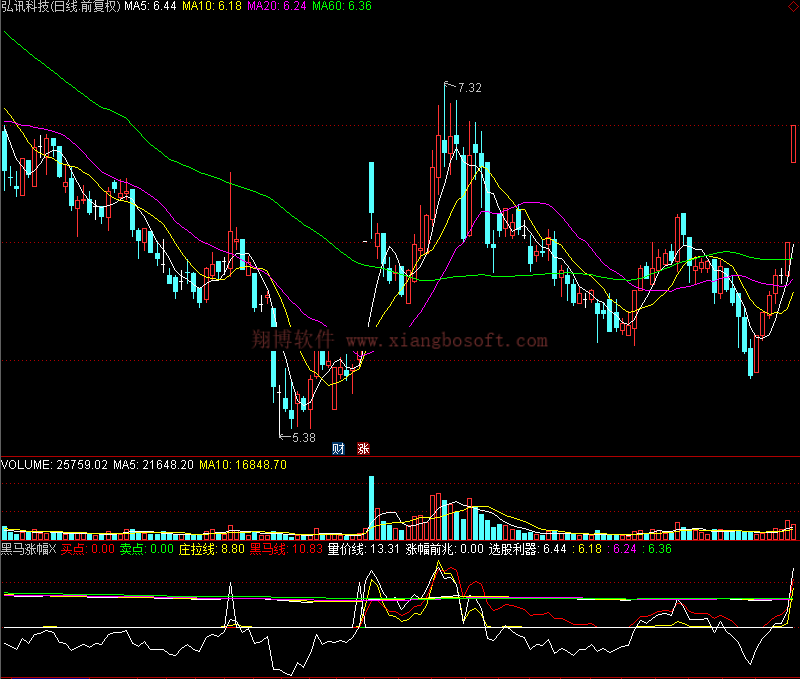
Task: Click the green MA60: 6.36 label
Action: (342, 7)
